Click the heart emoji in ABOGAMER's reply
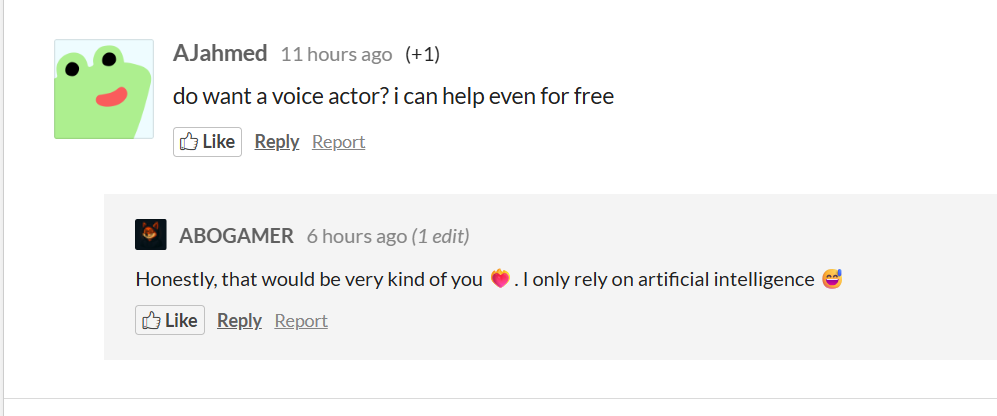 click(x=500, y=279)
